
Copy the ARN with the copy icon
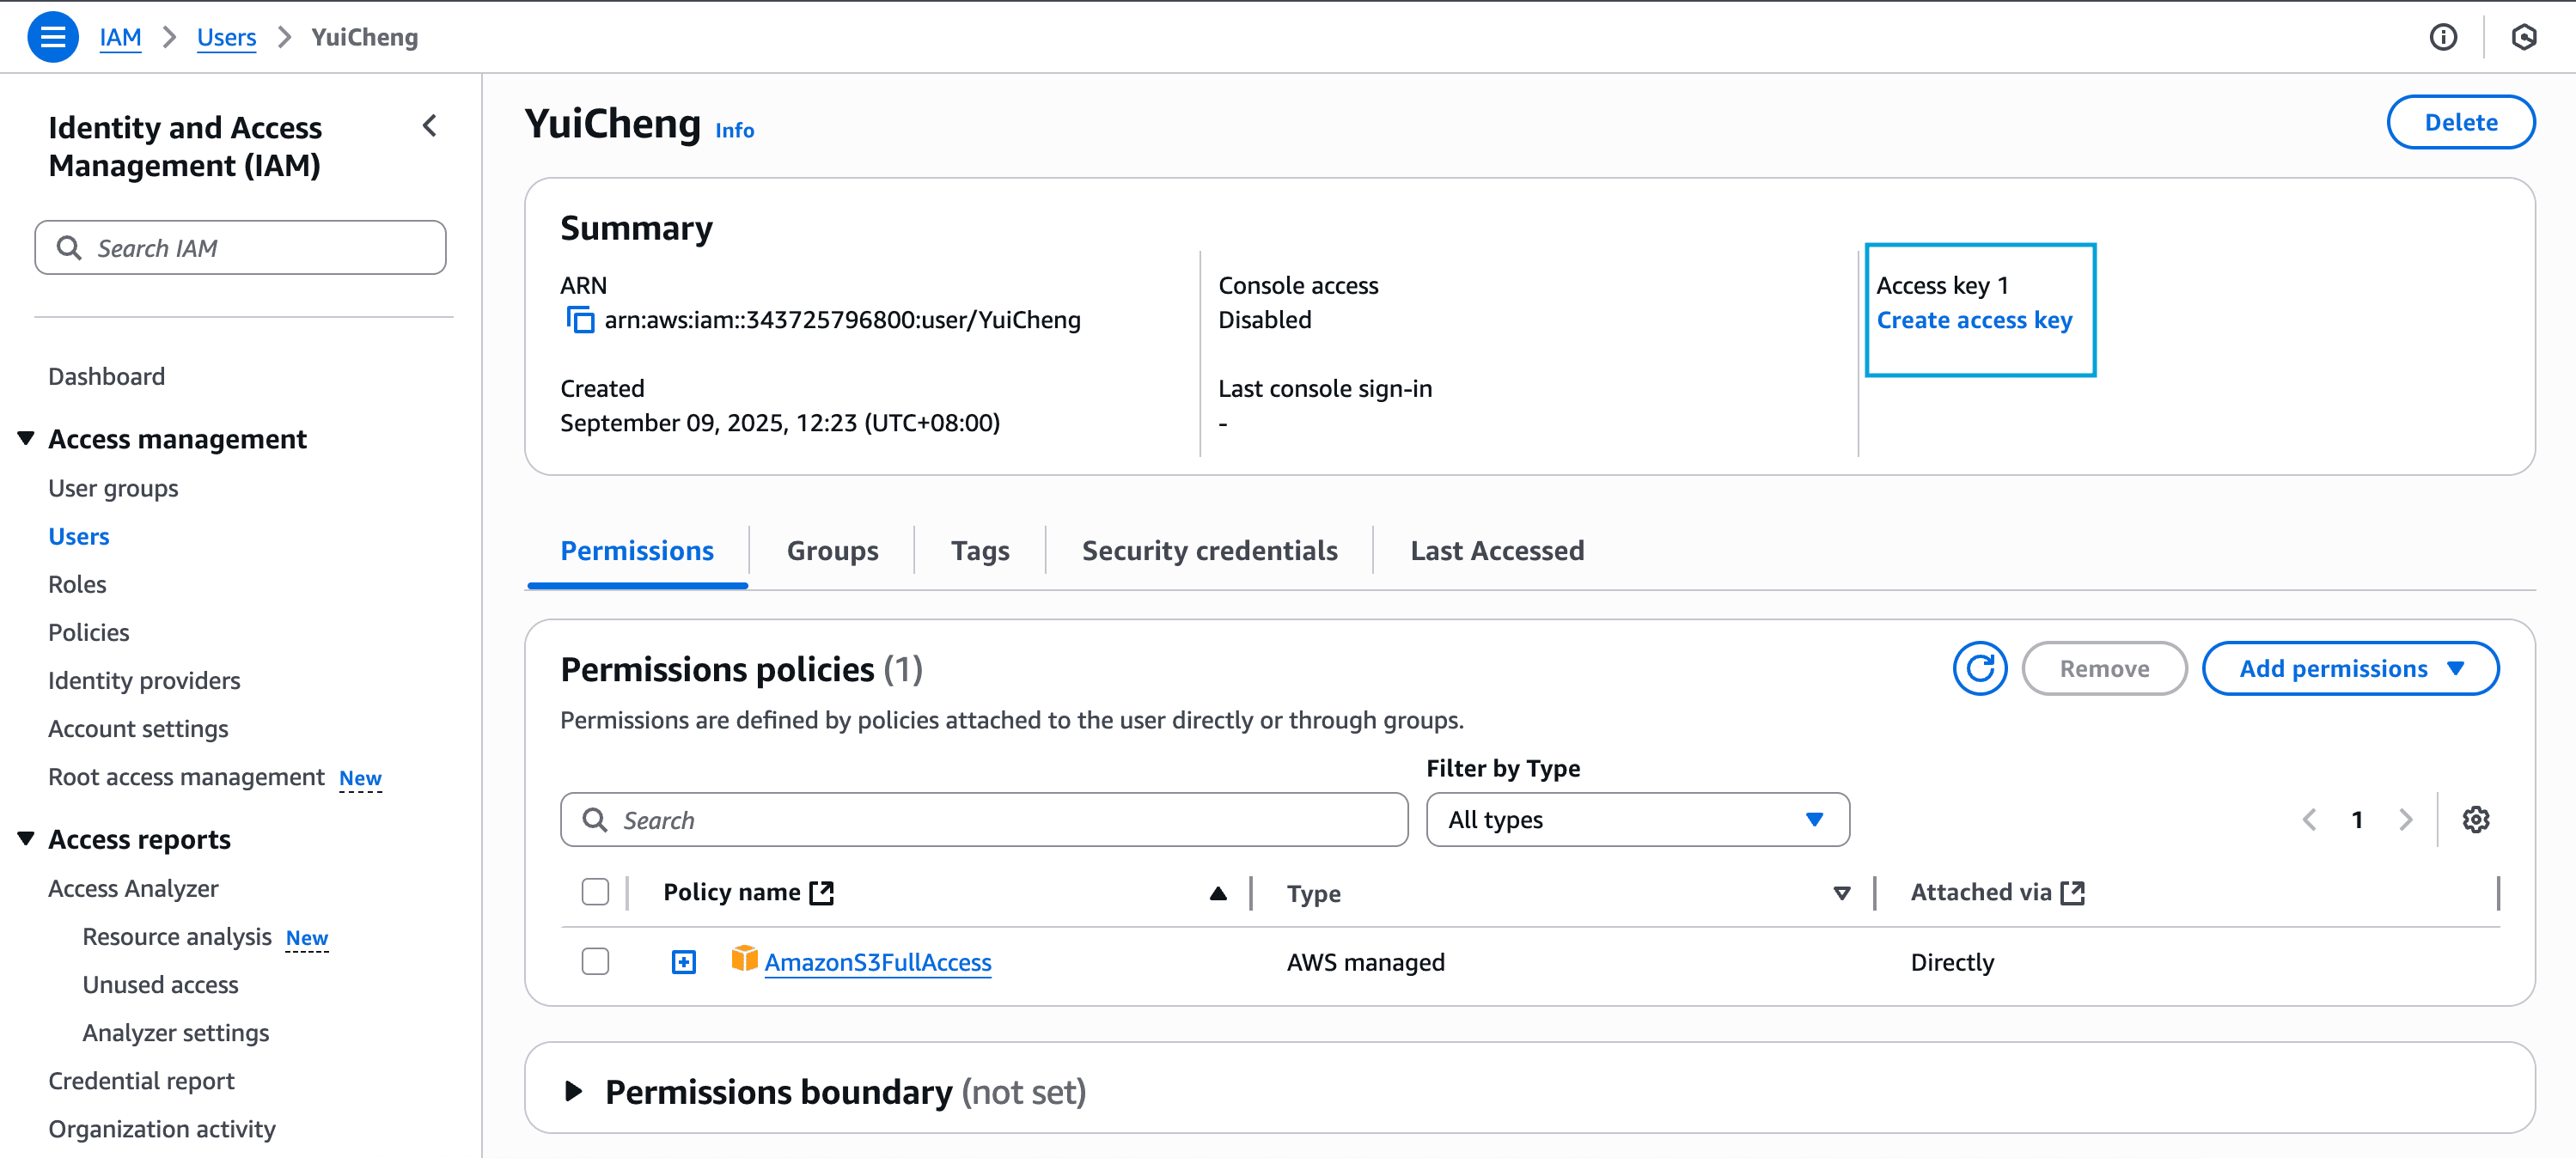(580, 320)
